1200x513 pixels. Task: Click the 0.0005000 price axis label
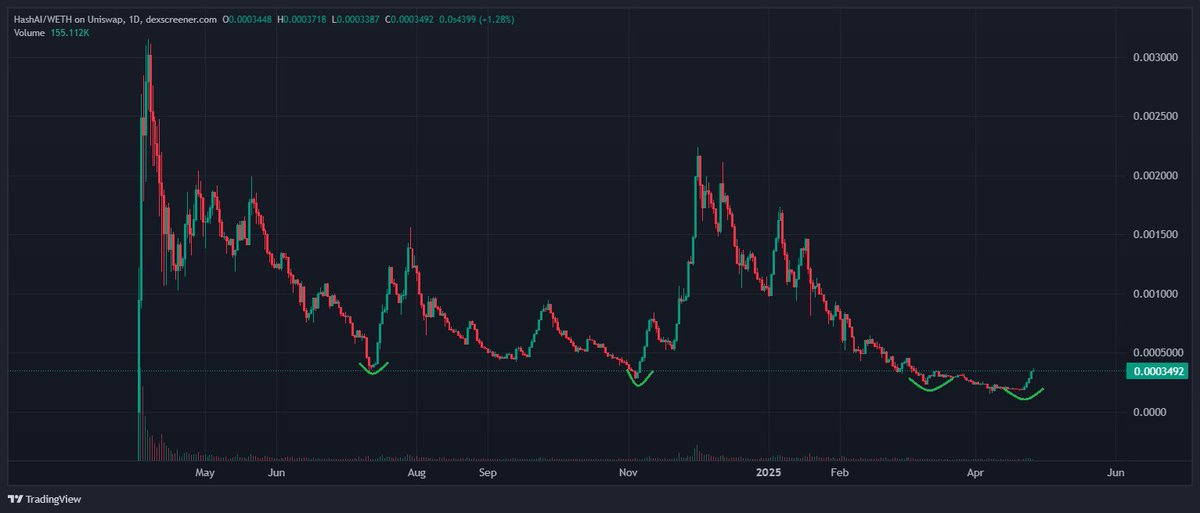pos(1156,353)
